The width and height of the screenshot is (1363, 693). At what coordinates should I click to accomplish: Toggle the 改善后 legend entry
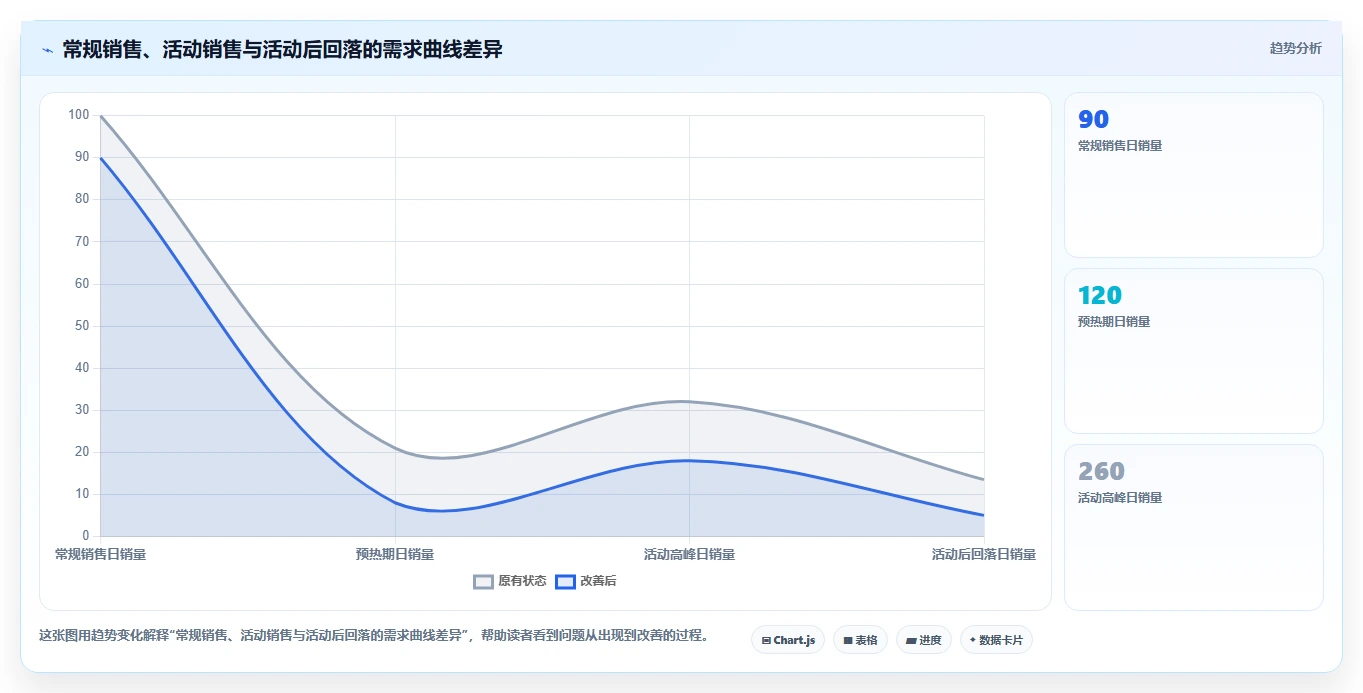(x=586, y=581)
